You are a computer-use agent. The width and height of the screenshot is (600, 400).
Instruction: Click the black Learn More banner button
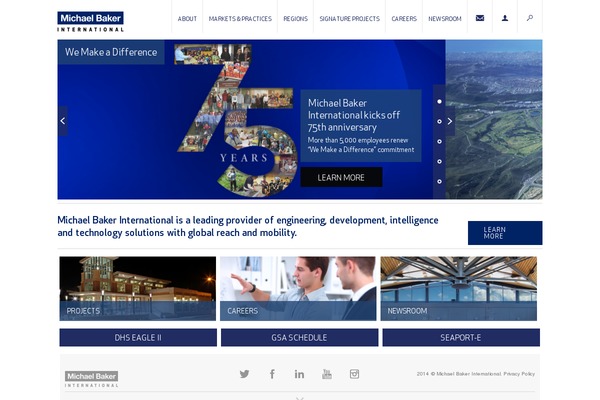tap(341, 177)
